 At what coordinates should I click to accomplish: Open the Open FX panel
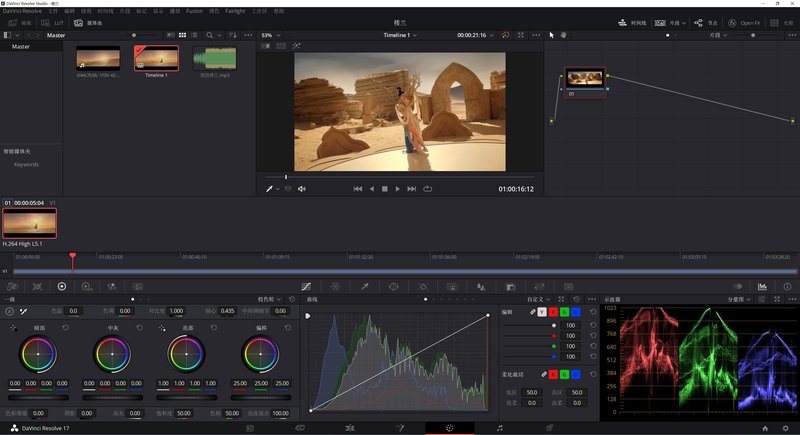(x=744, y=21)
